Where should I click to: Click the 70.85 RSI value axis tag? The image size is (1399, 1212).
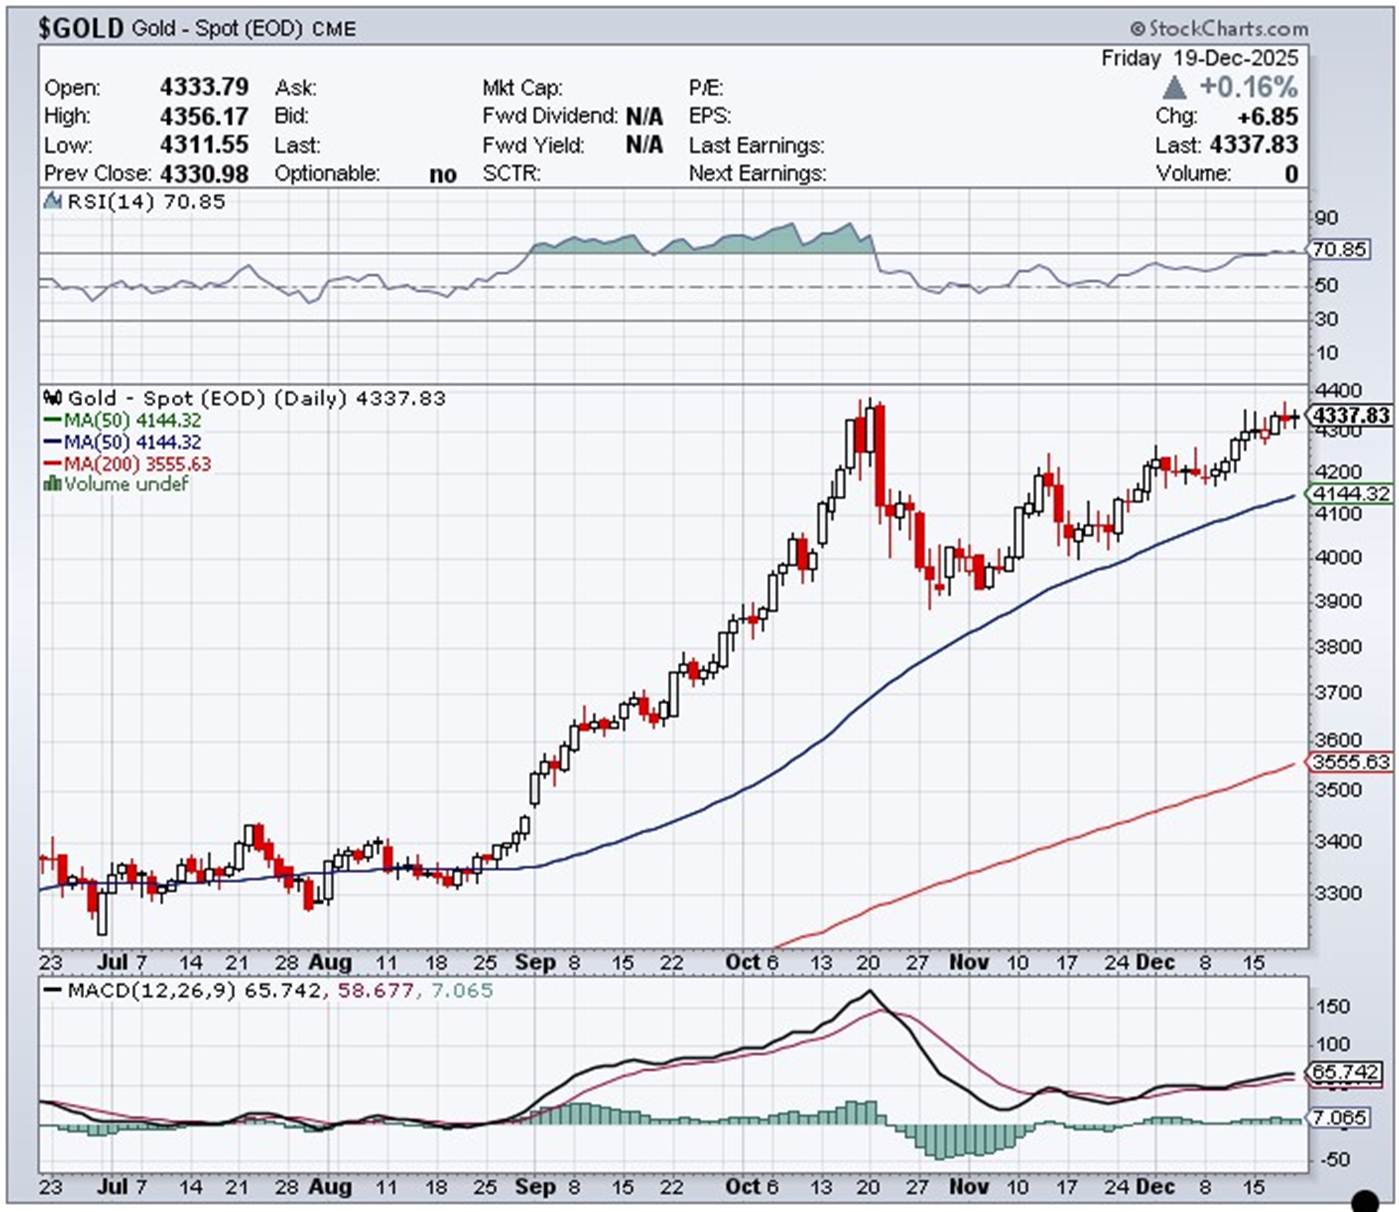pyautogui.click(x=1339, y=249)
